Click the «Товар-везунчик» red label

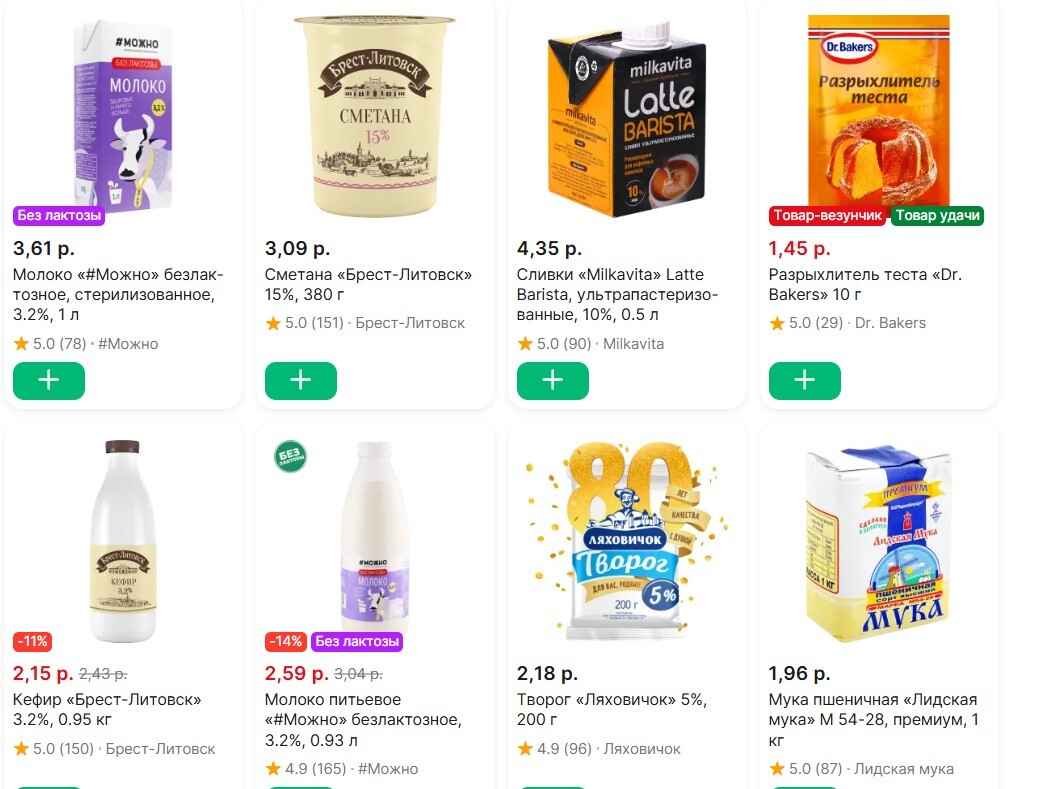tap(827, 216)
